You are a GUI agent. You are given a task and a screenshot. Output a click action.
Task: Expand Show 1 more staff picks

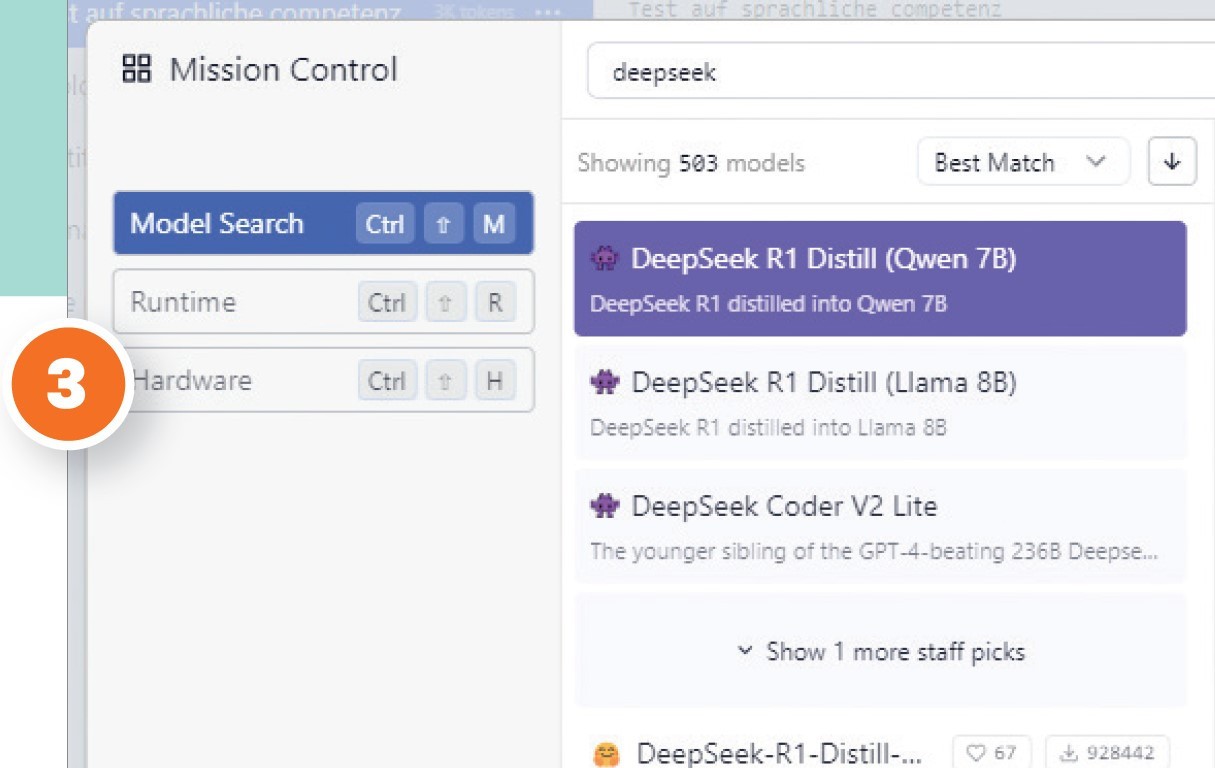[880, 651]
